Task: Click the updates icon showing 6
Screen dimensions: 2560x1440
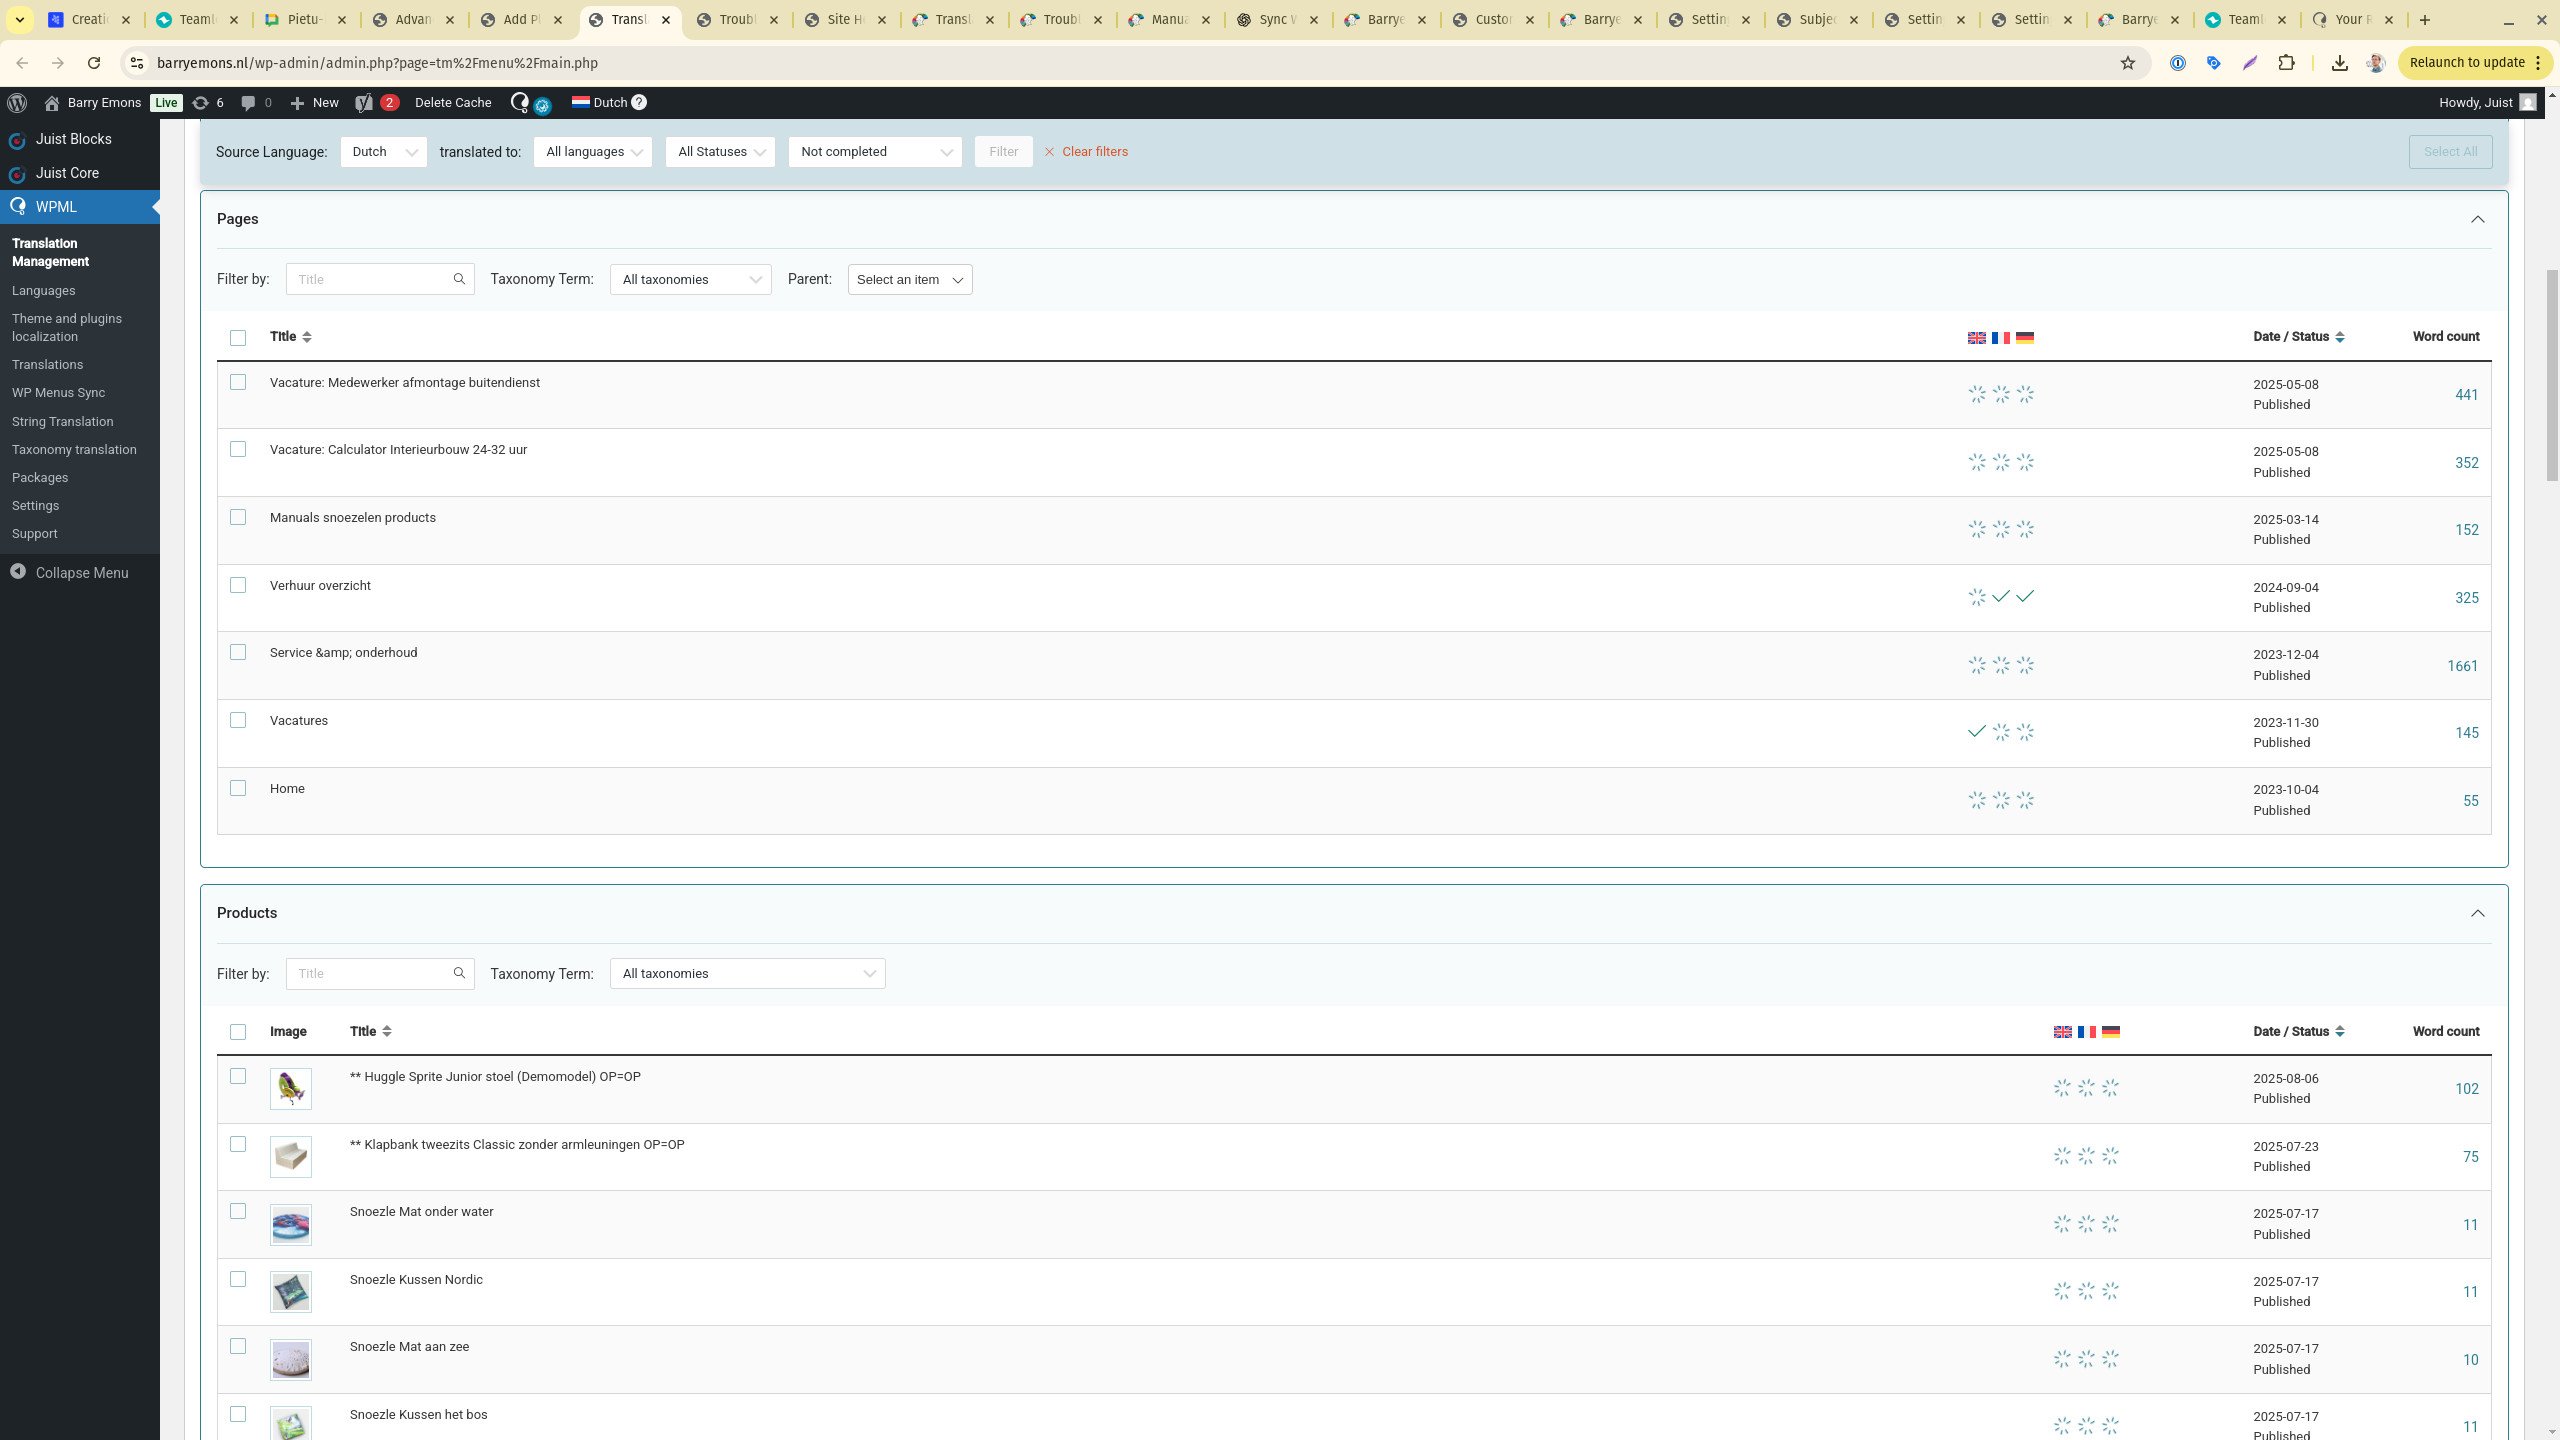Action: (x=208, y=103)
